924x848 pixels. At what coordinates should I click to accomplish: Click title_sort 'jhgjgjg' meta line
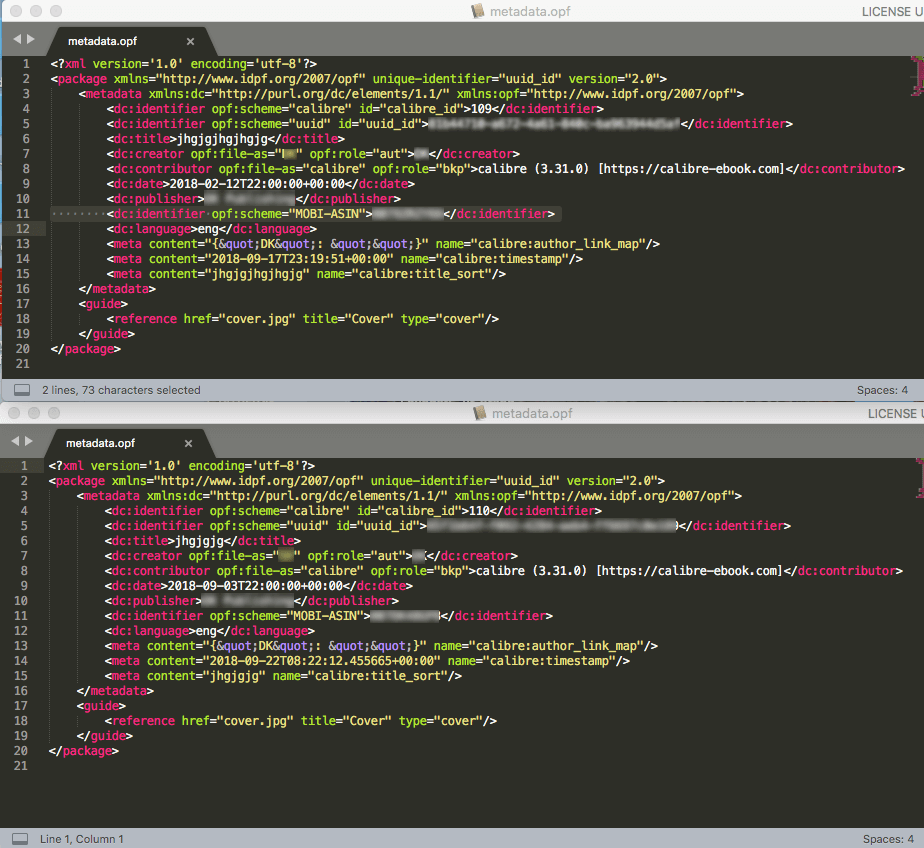pyautogui.click(x=283, y=675)
